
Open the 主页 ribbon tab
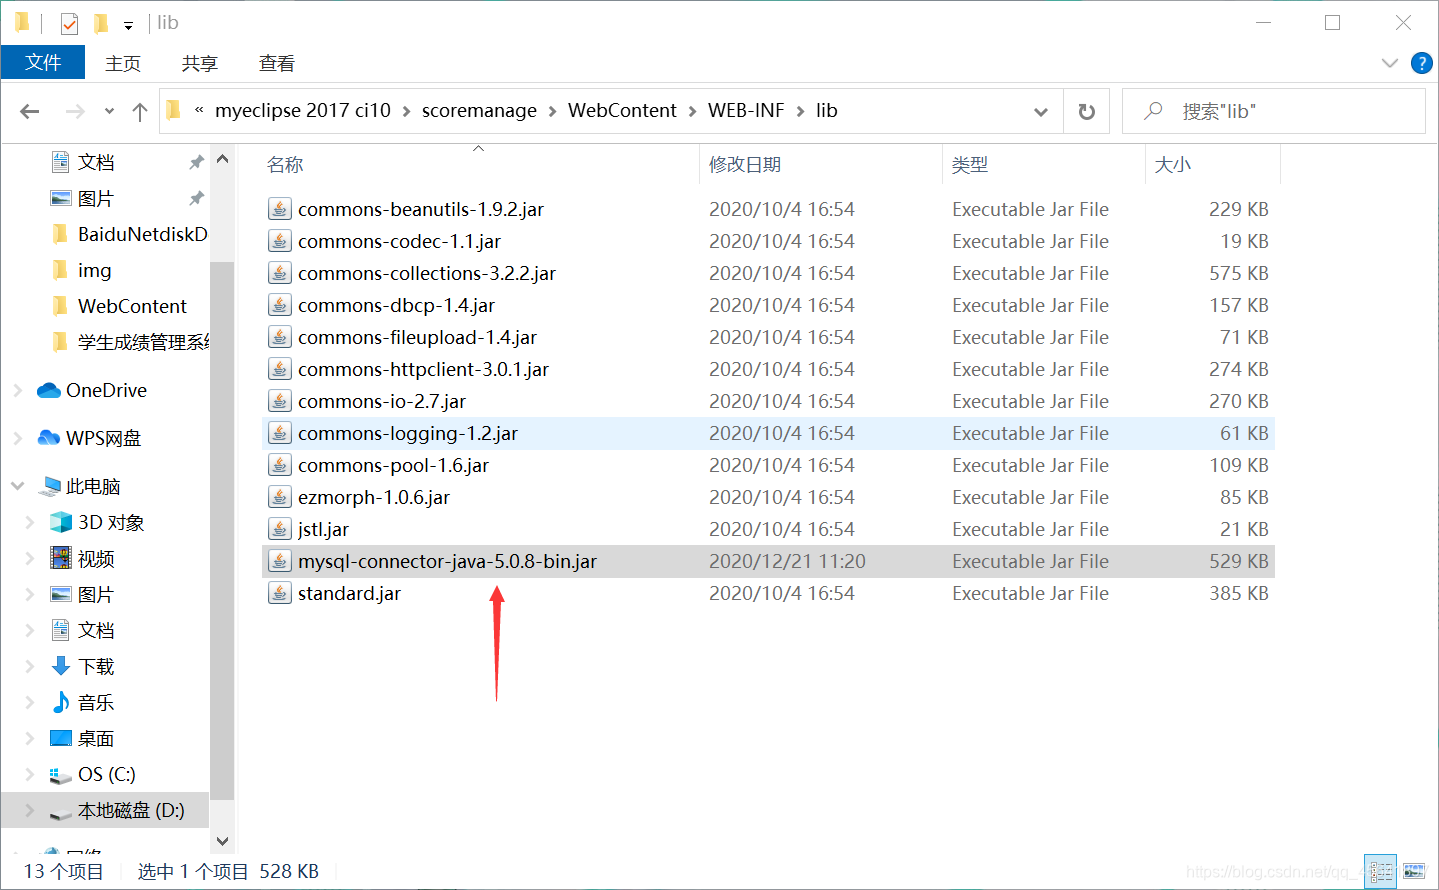(123, 63)
